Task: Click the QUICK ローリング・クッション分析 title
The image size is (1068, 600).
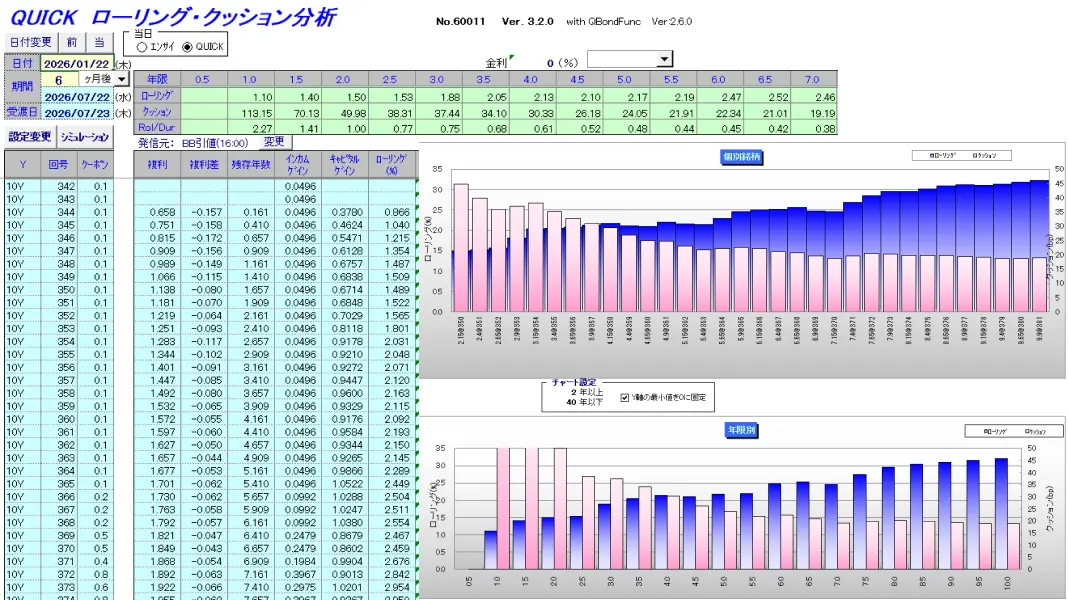Action: coord(173,17)
